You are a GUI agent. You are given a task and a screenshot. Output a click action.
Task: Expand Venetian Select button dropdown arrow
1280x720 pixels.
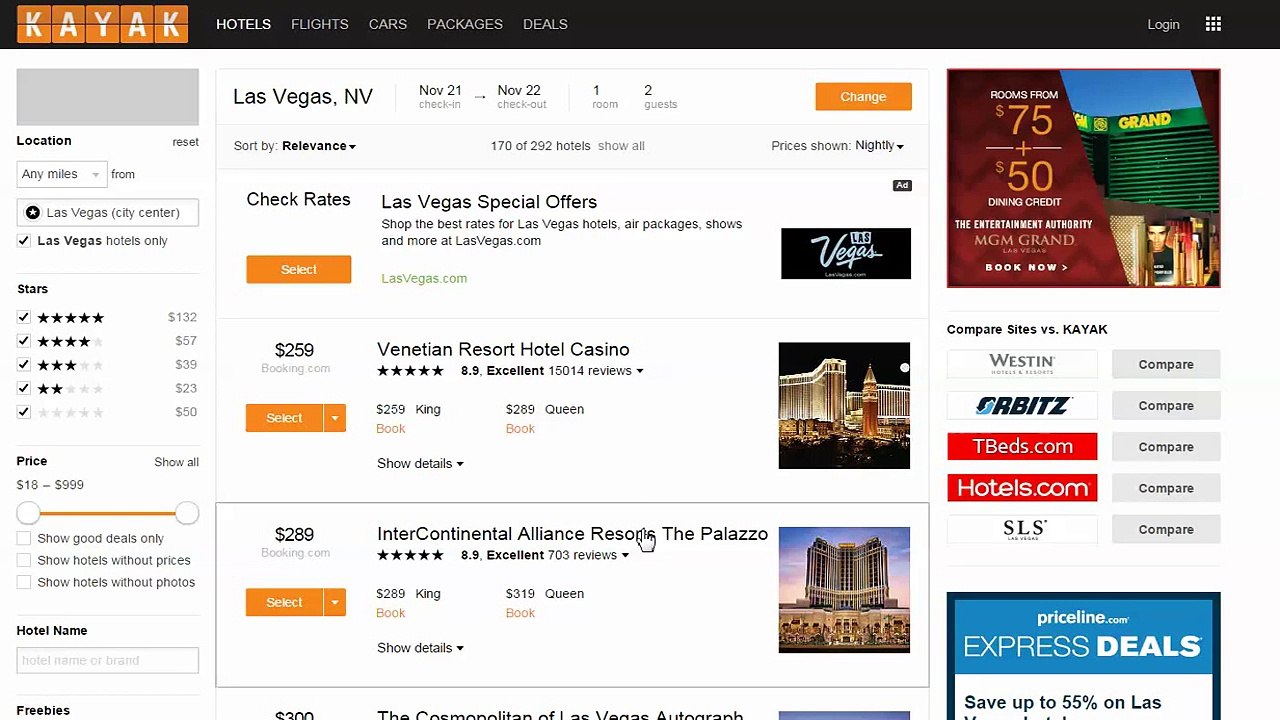click(335, 418)
